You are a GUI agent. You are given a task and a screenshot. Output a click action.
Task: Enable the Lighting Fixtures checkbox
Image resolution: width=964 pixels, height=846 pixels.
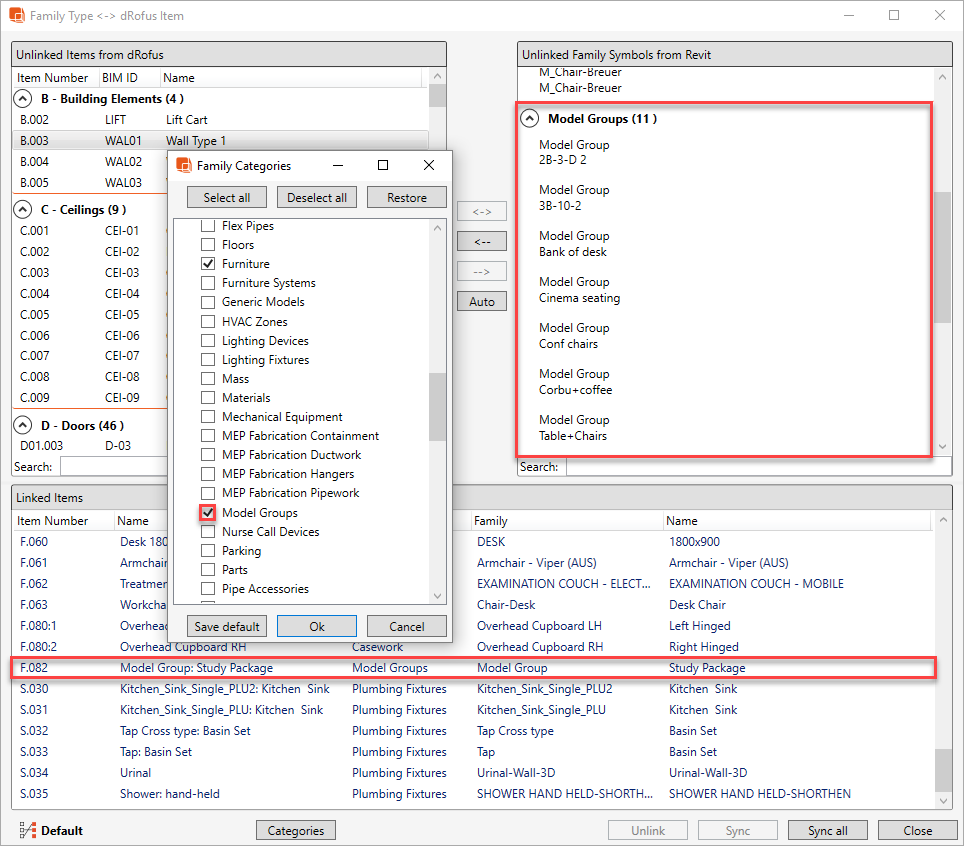pos(208,360)
